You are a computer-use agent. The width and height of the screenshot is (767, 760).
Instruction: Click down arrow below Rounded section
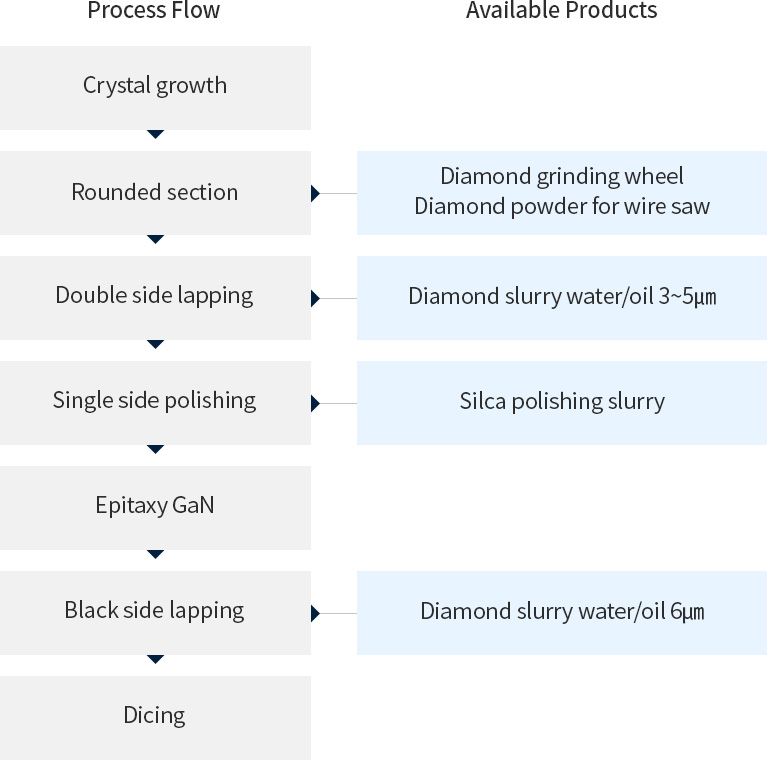coord(155,240)
